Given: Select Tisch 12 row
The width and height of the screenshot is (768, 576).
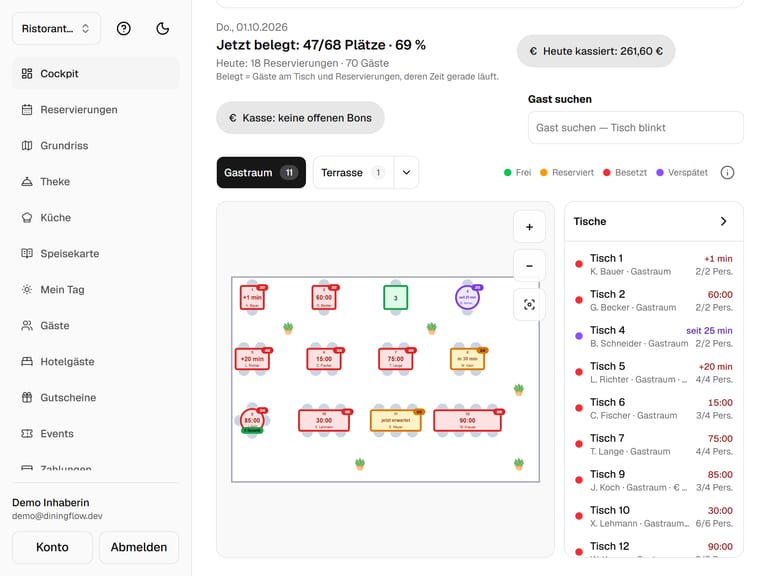Looking at the screenshot, I should click(654, 549).
